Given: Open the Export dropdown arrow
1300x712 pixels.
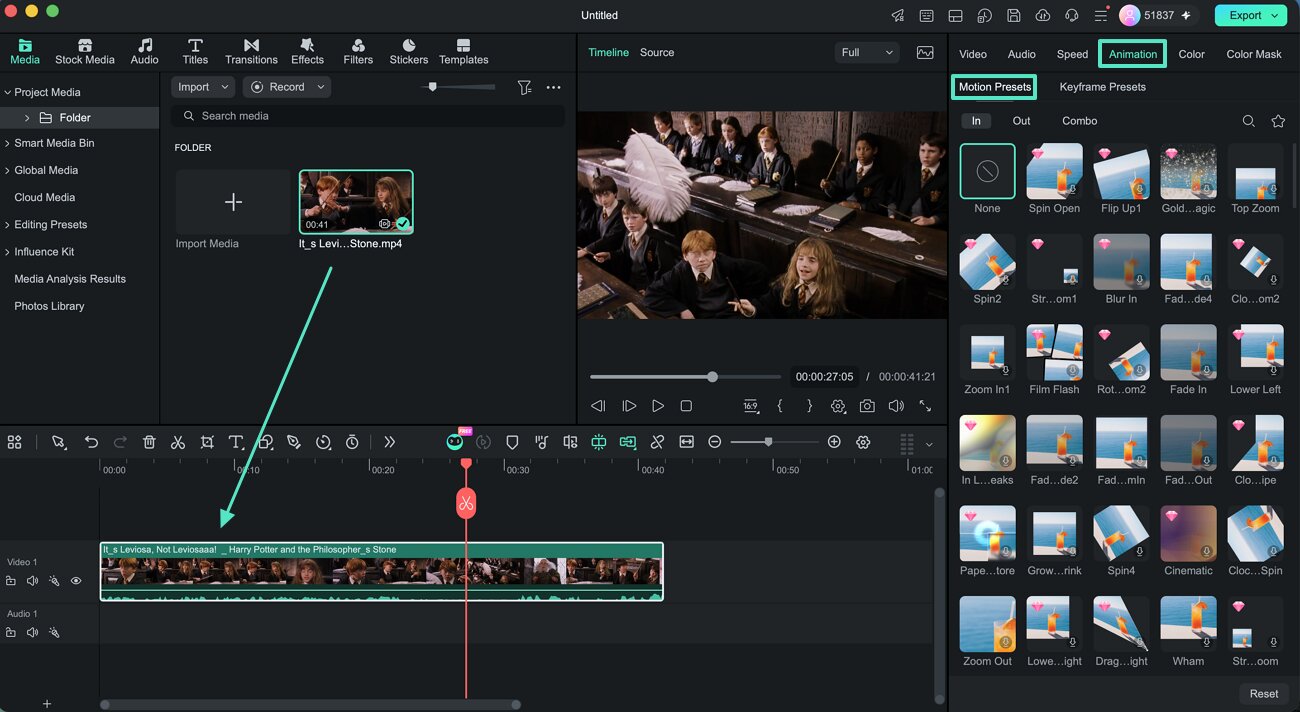Looking at the screenshot, I should (1274, 15).
